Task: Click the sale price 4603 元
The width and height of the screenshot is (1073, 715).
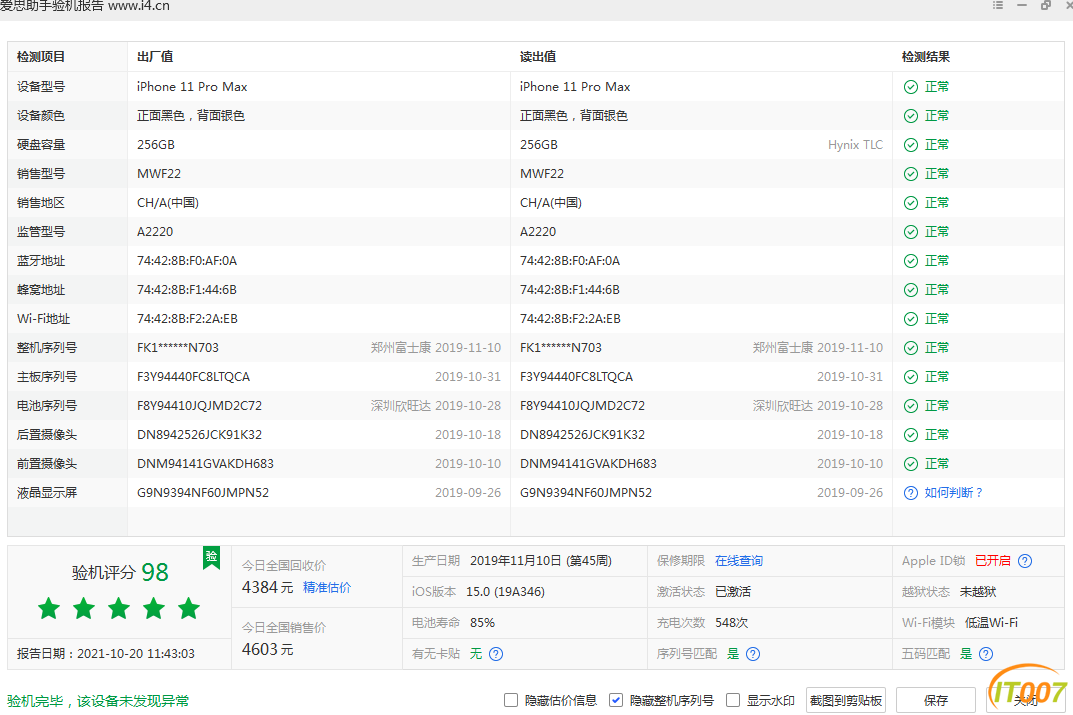Action: click(268, 649)
